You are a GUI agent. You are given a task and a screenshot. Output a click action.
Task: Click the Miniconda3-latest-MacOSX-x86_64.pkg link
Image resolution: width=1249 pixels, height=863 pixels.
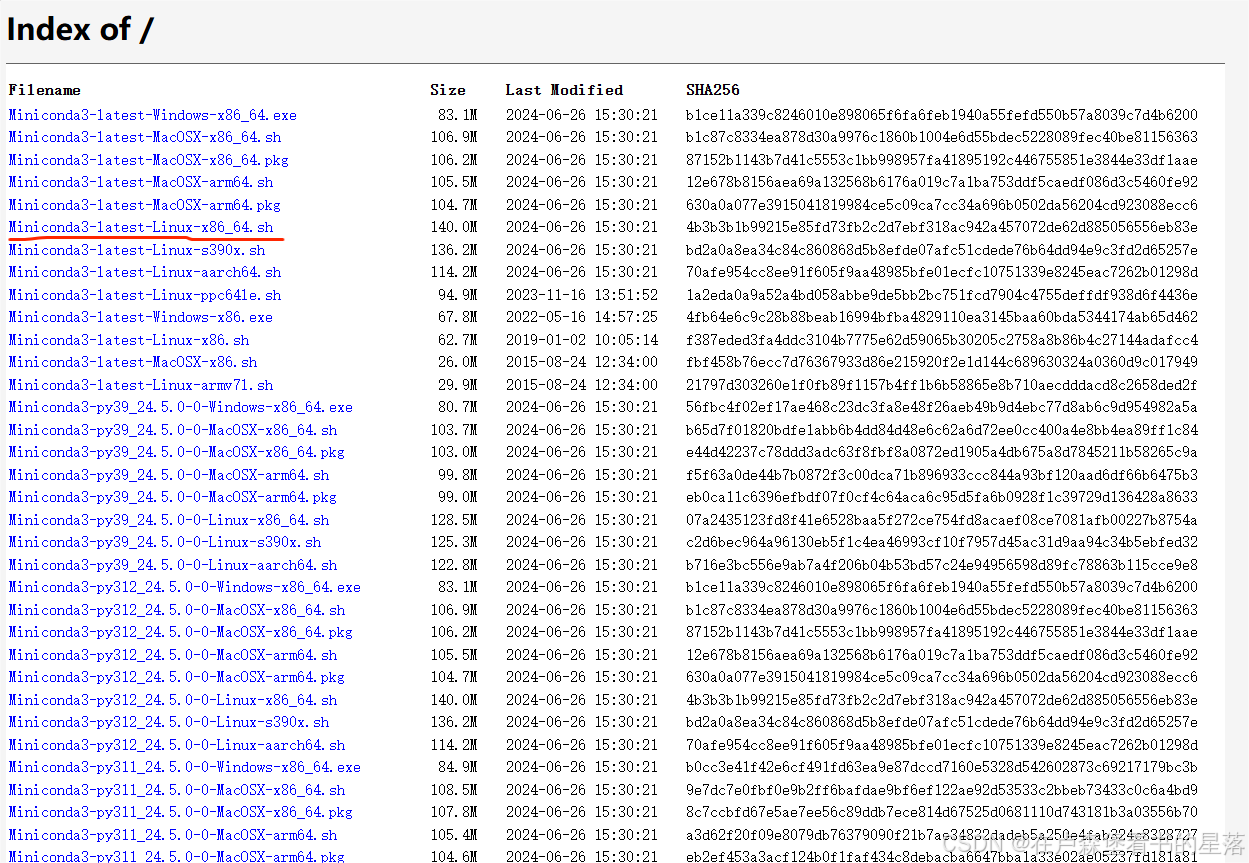tap(149, 160)
